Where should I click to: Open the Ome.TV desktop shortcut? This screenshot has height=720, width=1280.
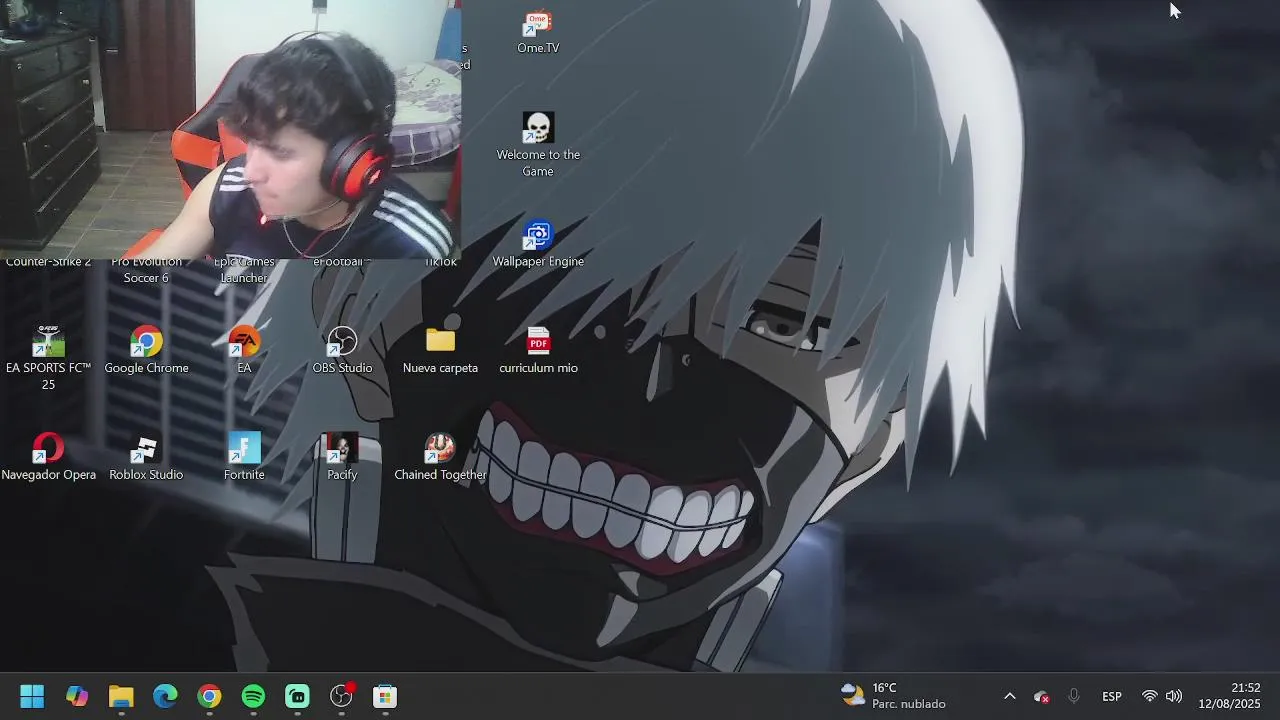[538, 31]
